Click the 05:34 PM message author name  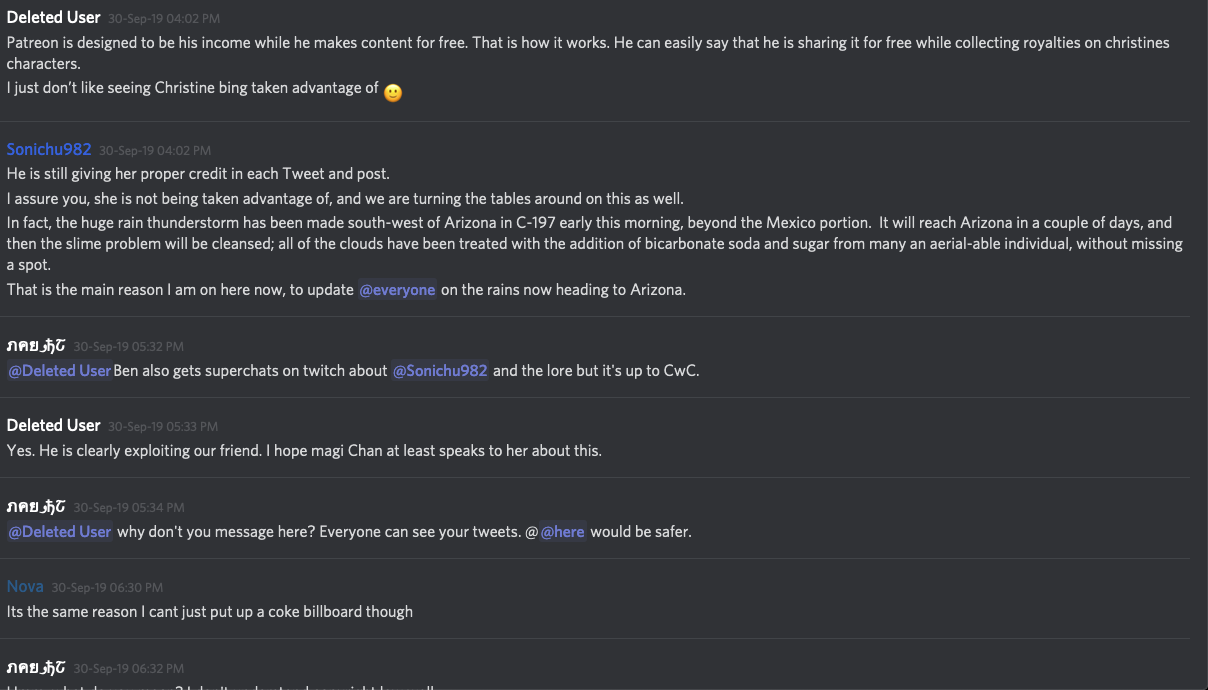tap(36, 506)
